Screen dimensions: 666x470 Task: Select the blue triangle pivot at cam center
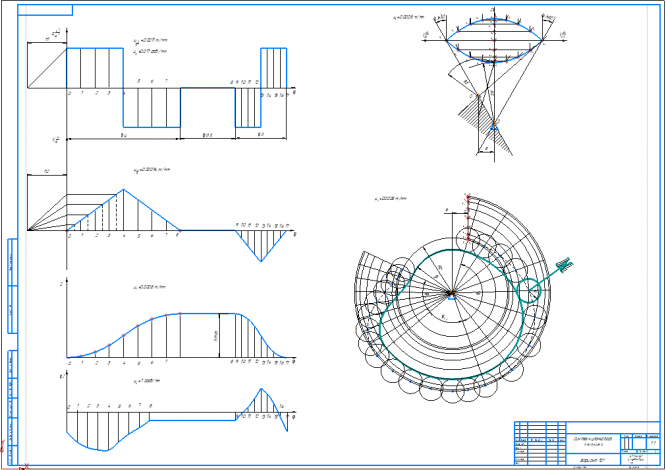452,296
